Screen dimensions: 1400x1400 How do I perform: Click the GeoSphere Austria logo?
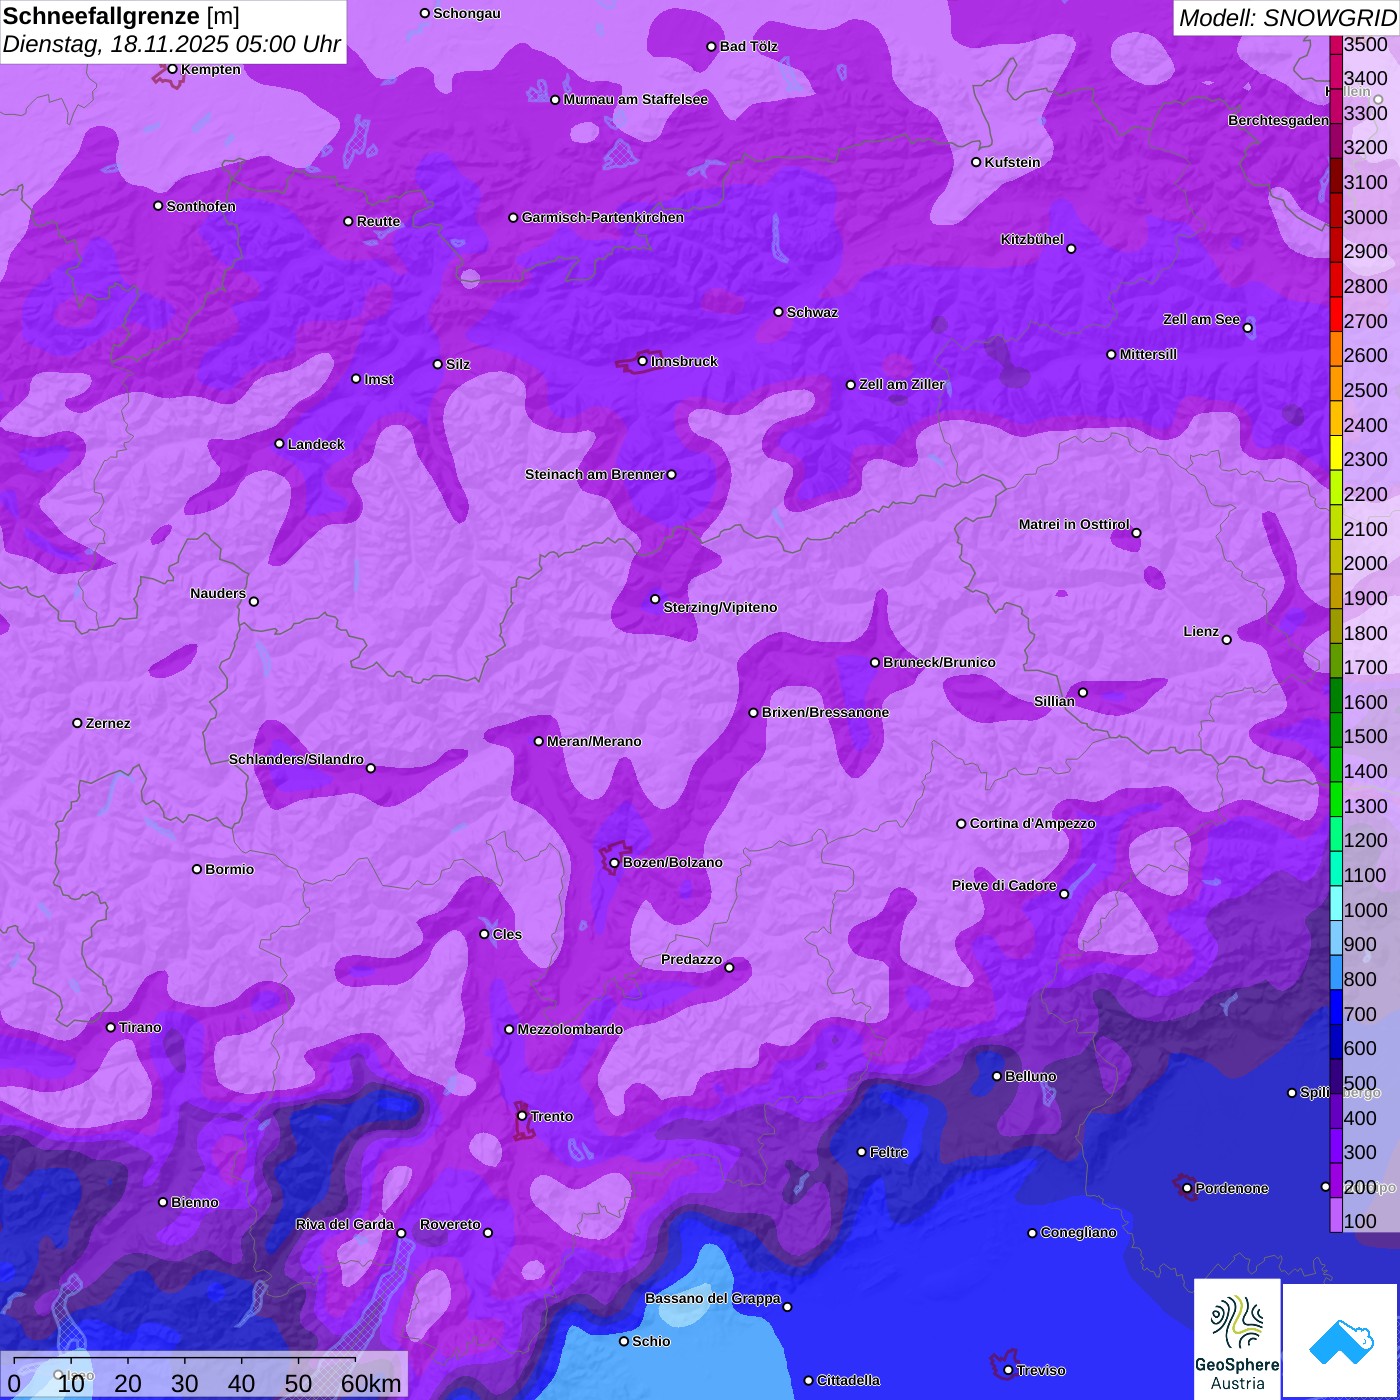point(1237,1342)
